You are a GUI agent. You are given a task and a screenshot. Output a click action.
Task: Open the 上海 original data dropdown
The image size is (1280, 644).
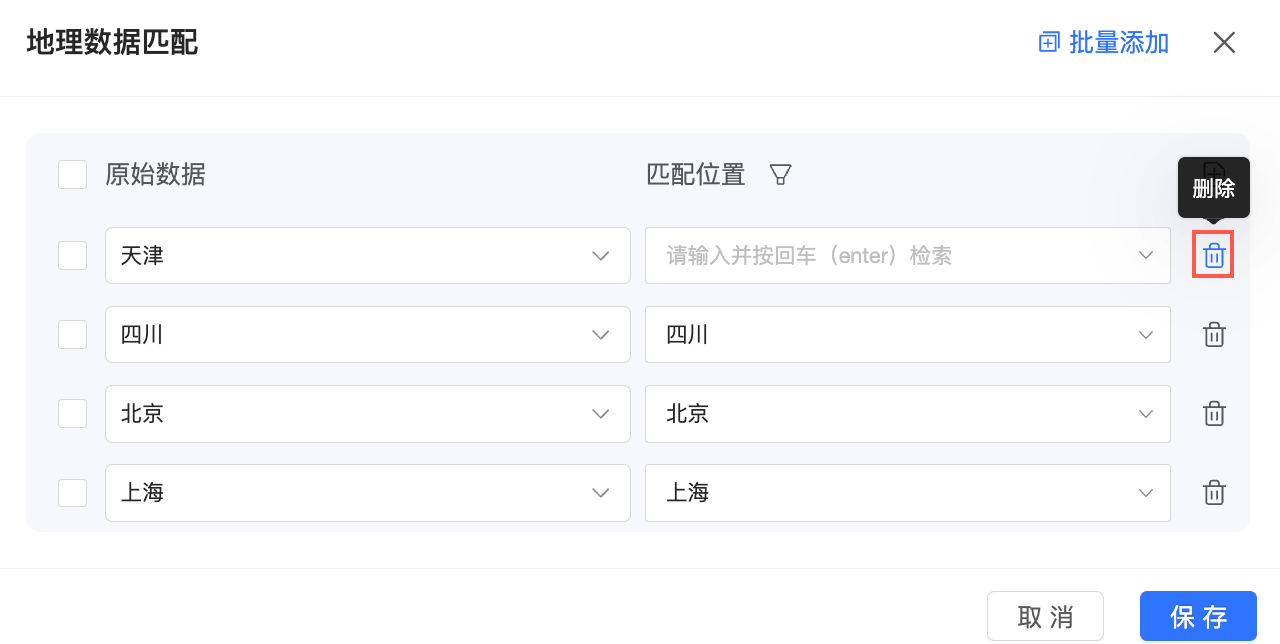point(367,493)
